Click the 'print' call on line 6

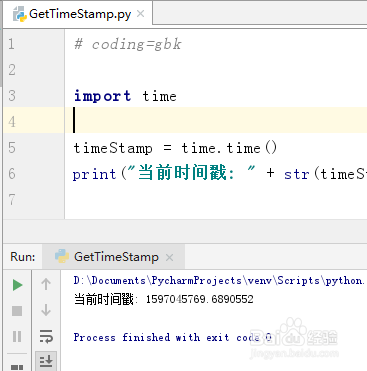click(x=94, y=174)
